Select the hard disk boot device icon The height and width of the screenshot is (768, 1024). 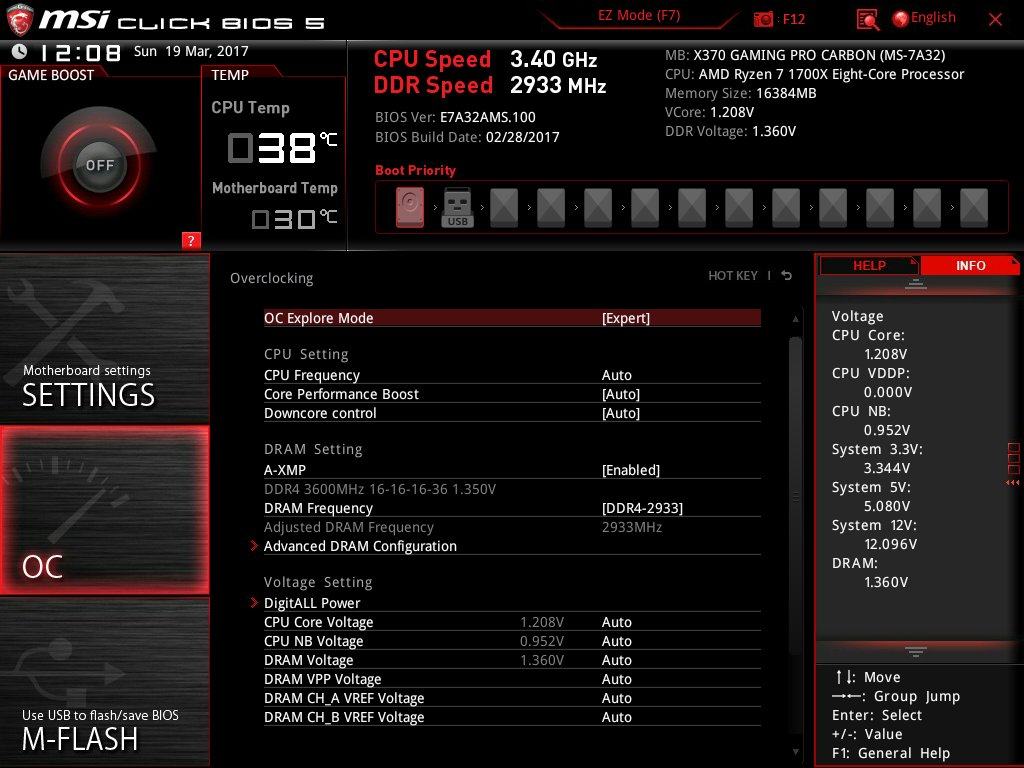pos(410,207)
